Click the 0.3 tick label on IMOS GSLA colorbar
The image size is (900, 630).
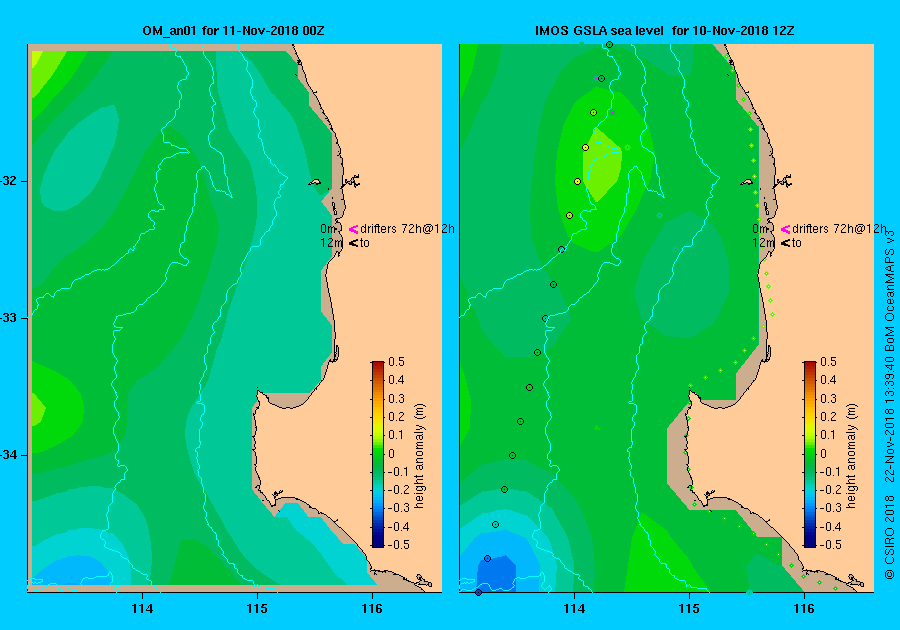point(828,398)
